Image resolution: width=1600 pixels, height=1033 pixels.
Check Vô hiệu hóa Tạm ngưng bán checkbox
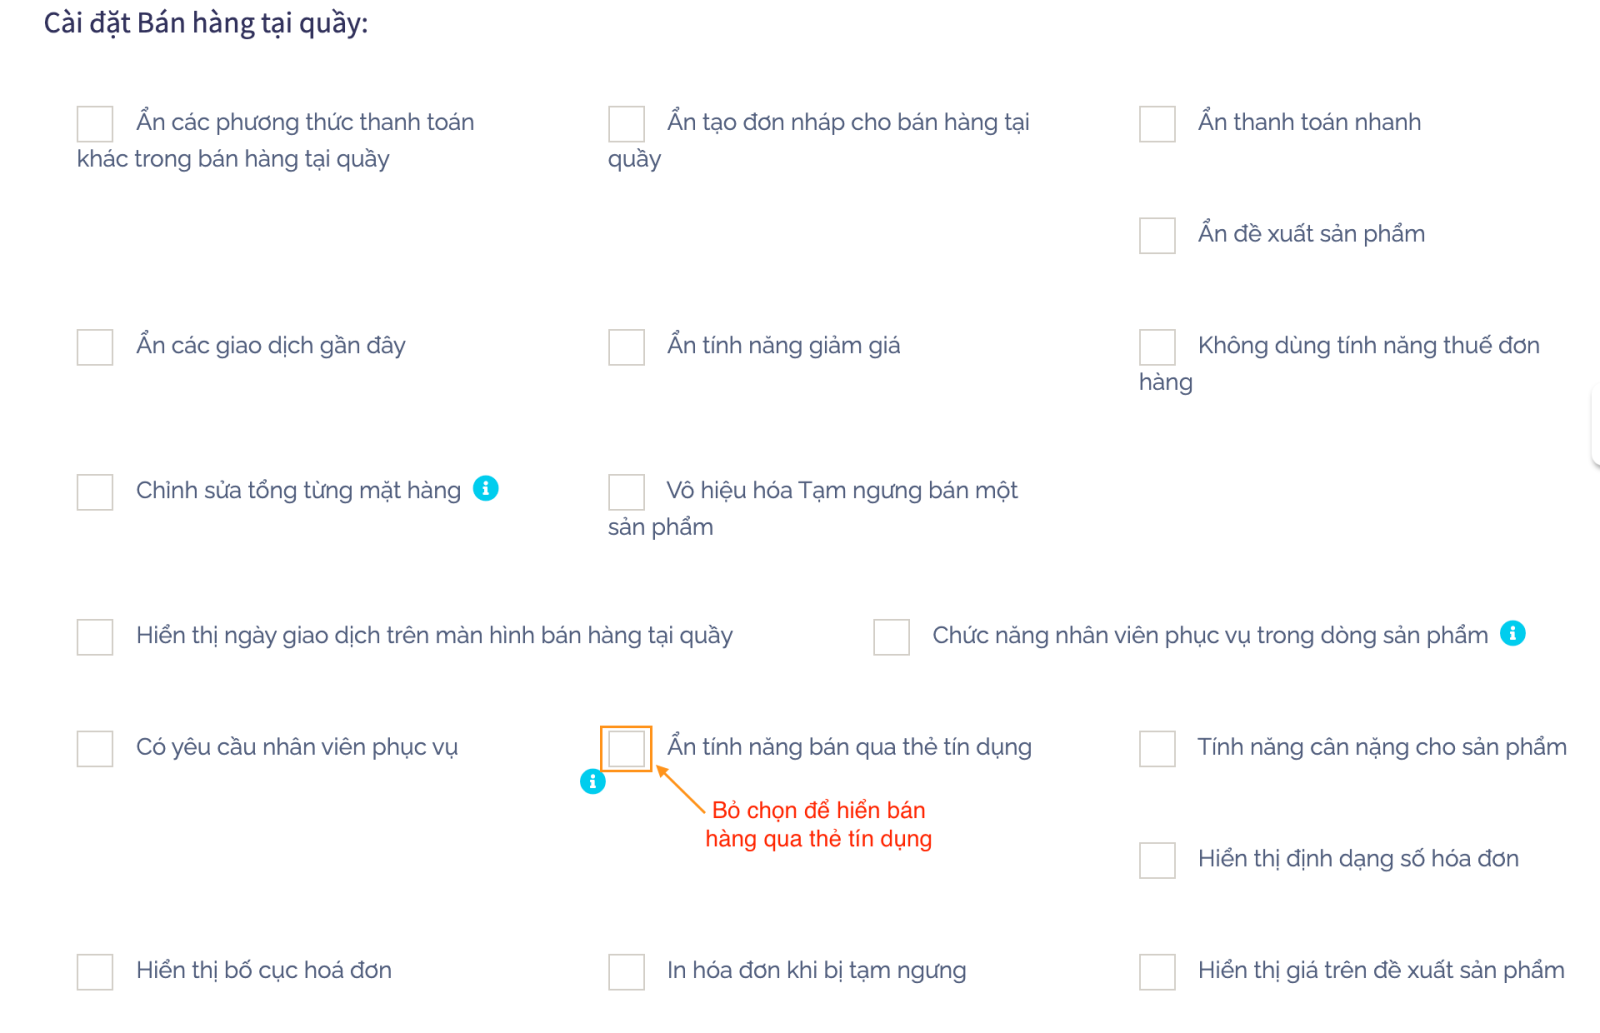pos(626,492)
